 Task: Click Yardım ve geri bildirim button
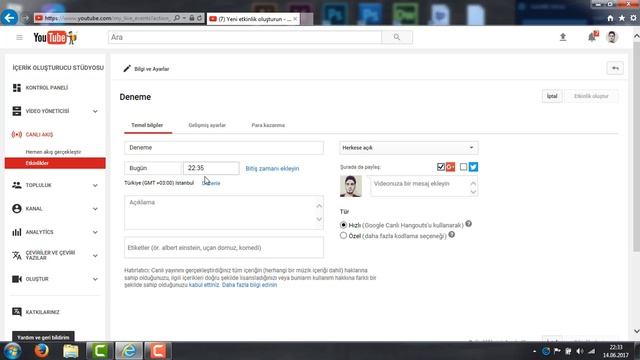(x=43, y=337)
